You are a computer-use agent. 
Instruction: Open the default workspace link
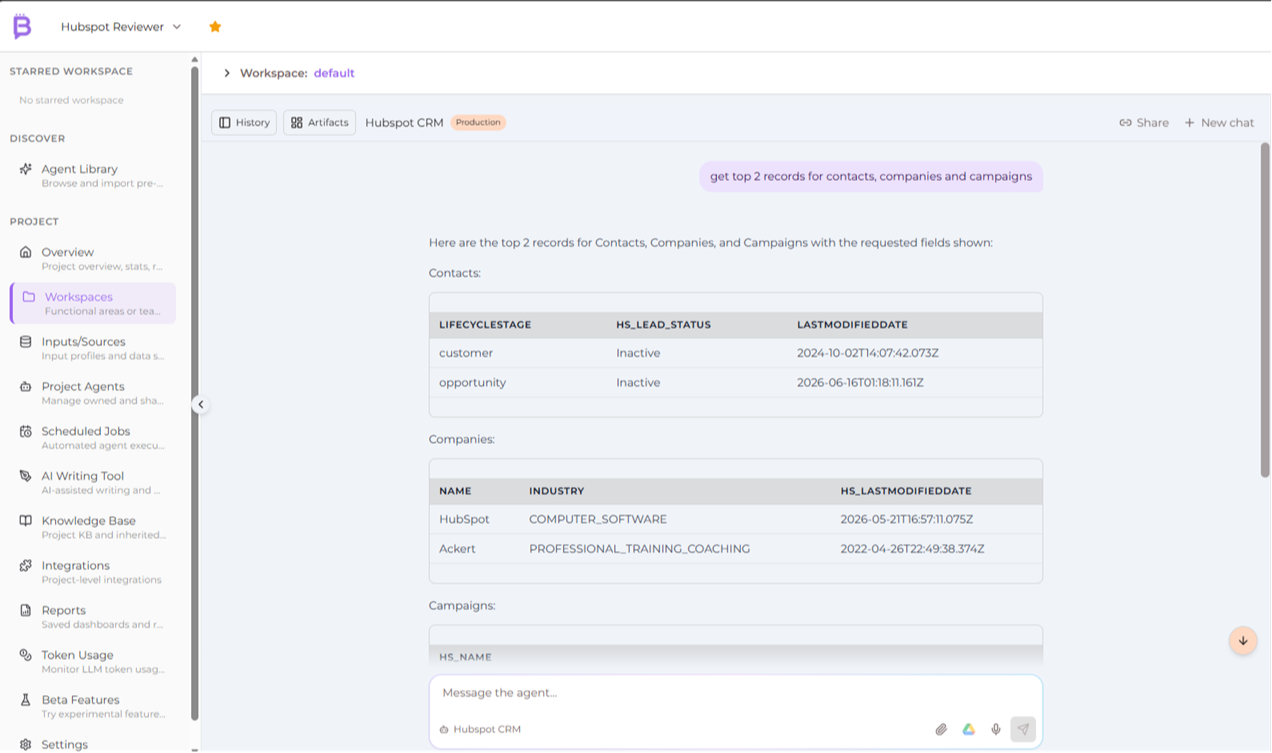point(334,73)
